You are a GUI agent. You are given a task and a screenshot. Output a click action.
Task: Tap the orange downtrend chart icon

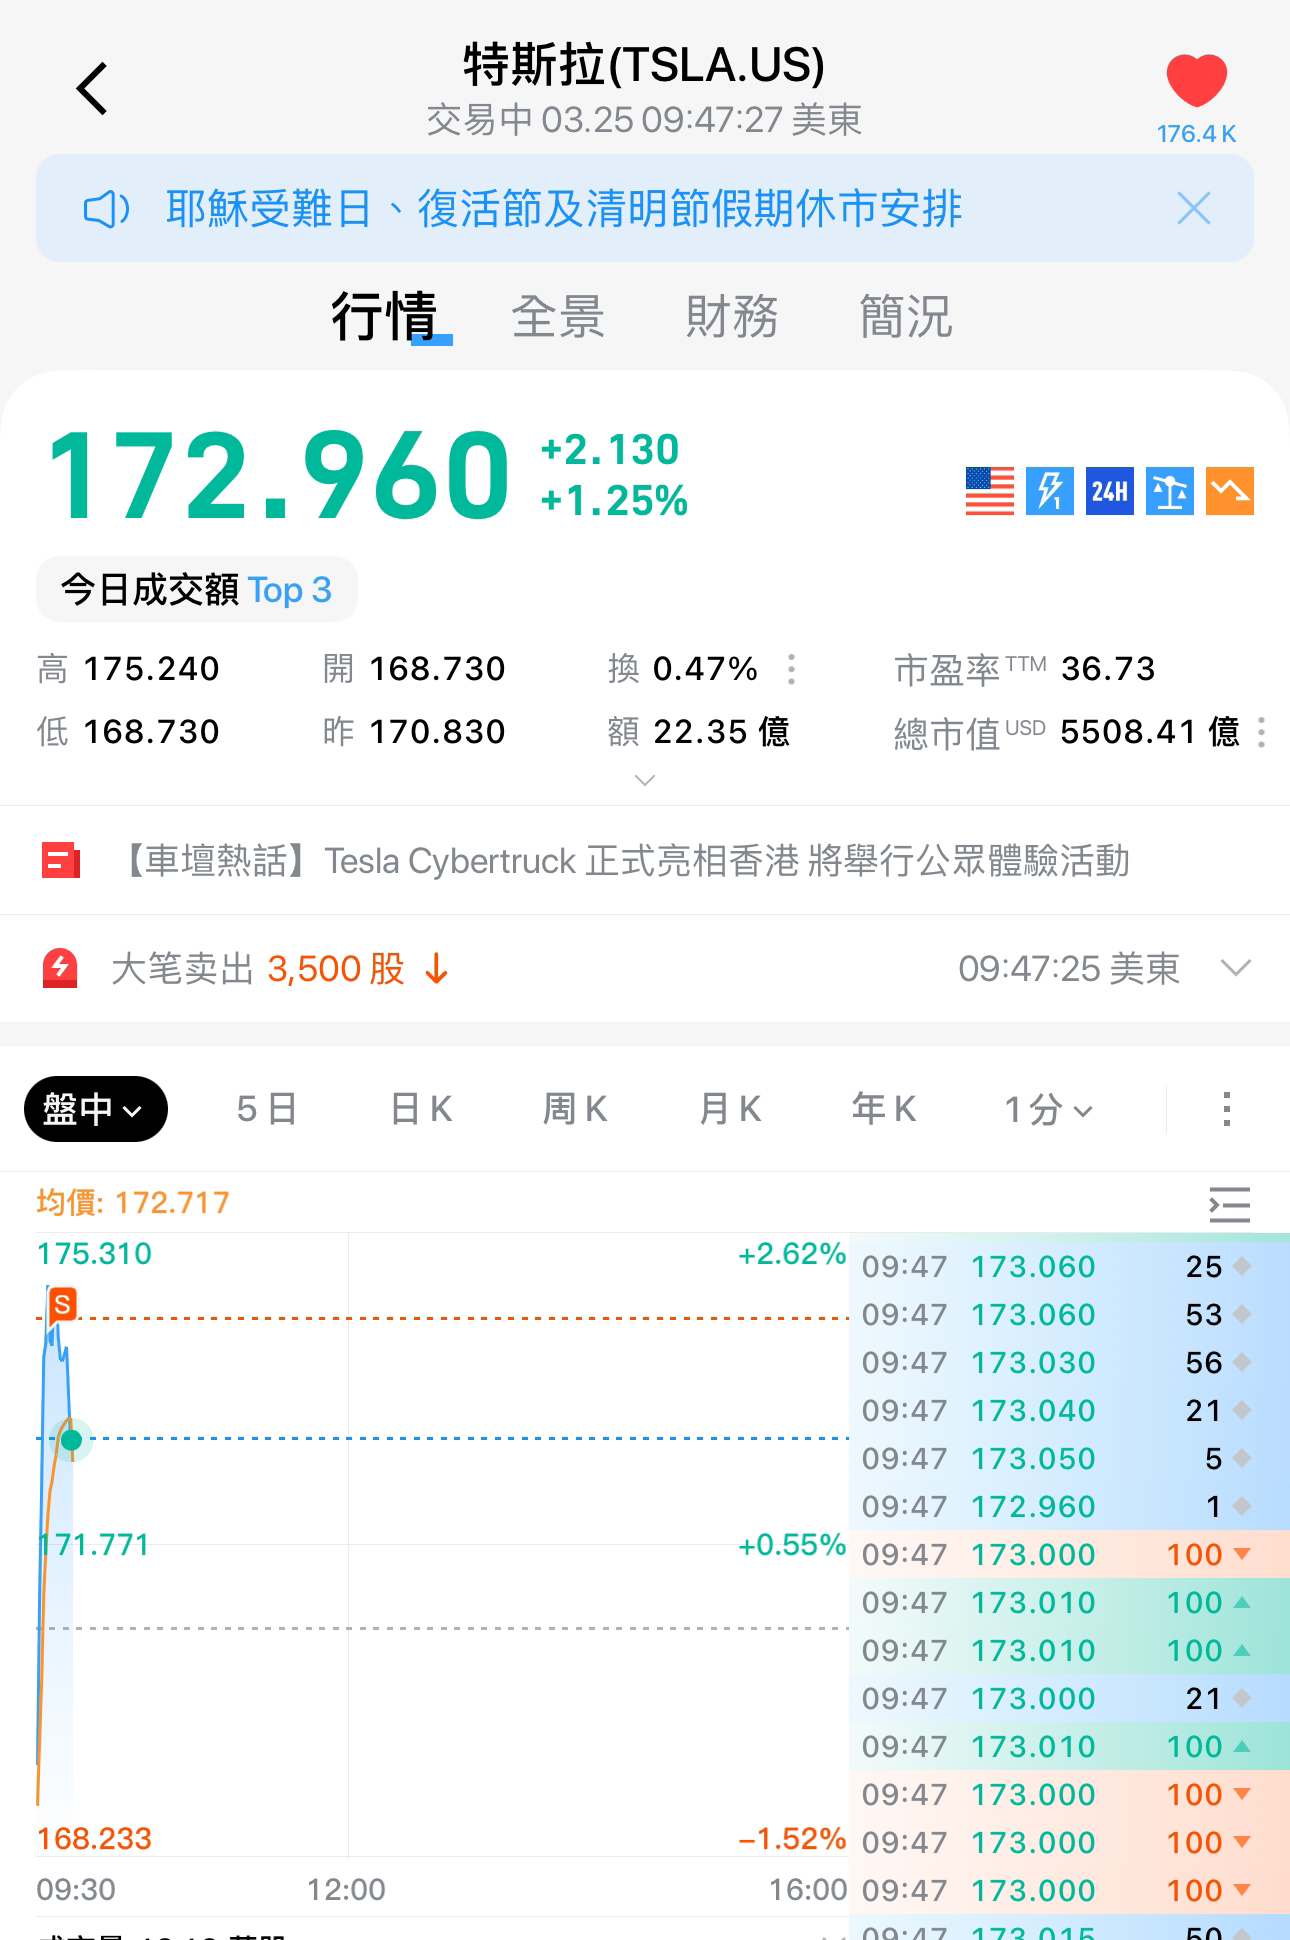1229,491
